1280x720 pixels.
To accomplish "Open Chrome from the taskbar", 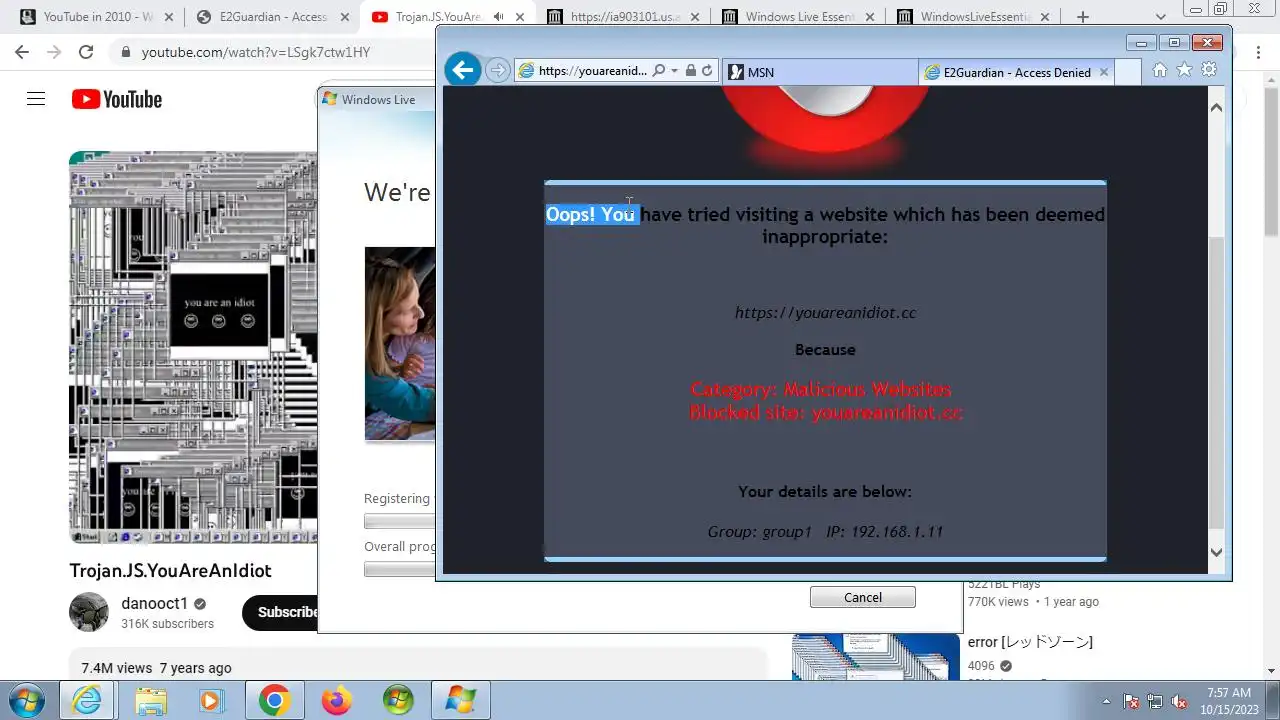I will pos(274,701).
